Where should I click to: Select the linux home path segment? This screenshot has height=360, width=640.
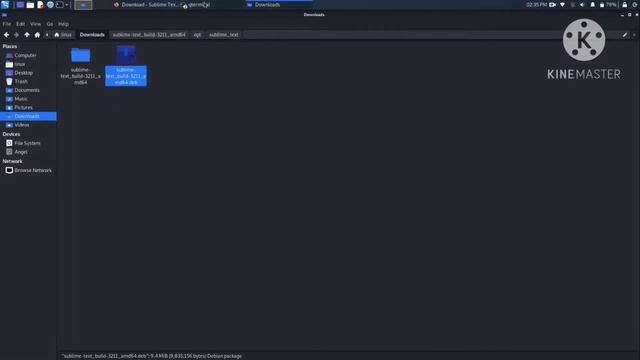63,35
